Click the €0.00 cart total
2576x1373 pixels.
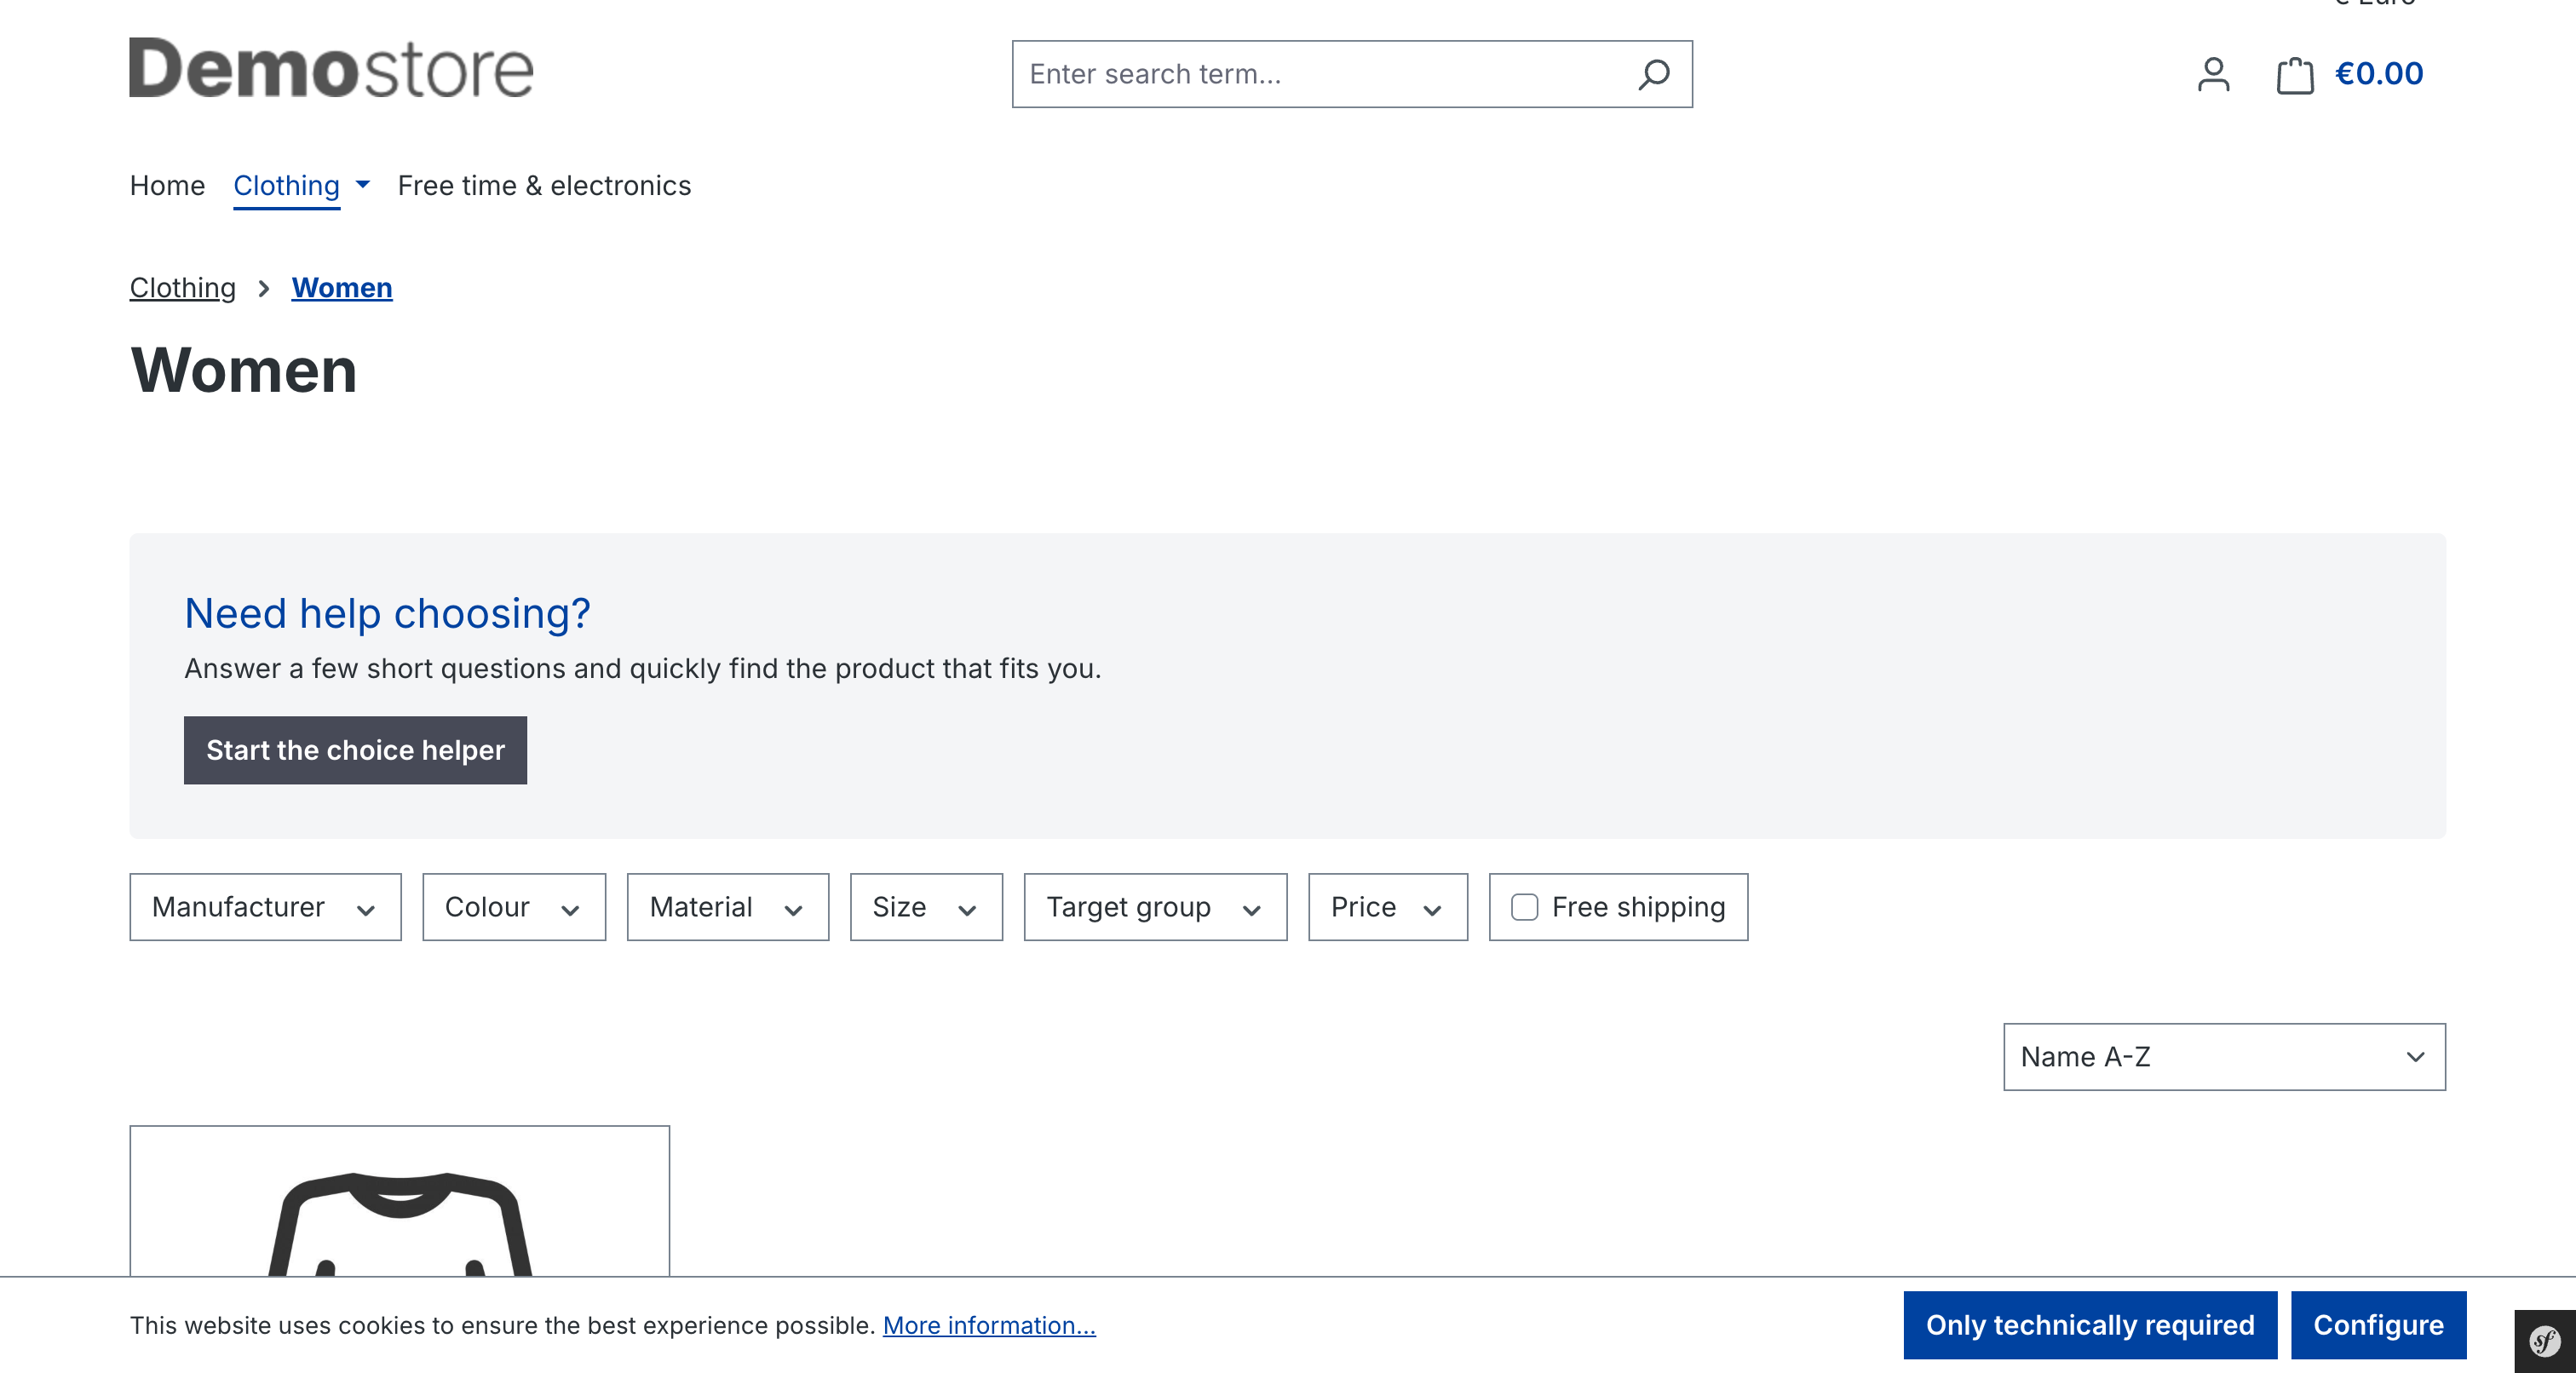(x=2378, y=74)
